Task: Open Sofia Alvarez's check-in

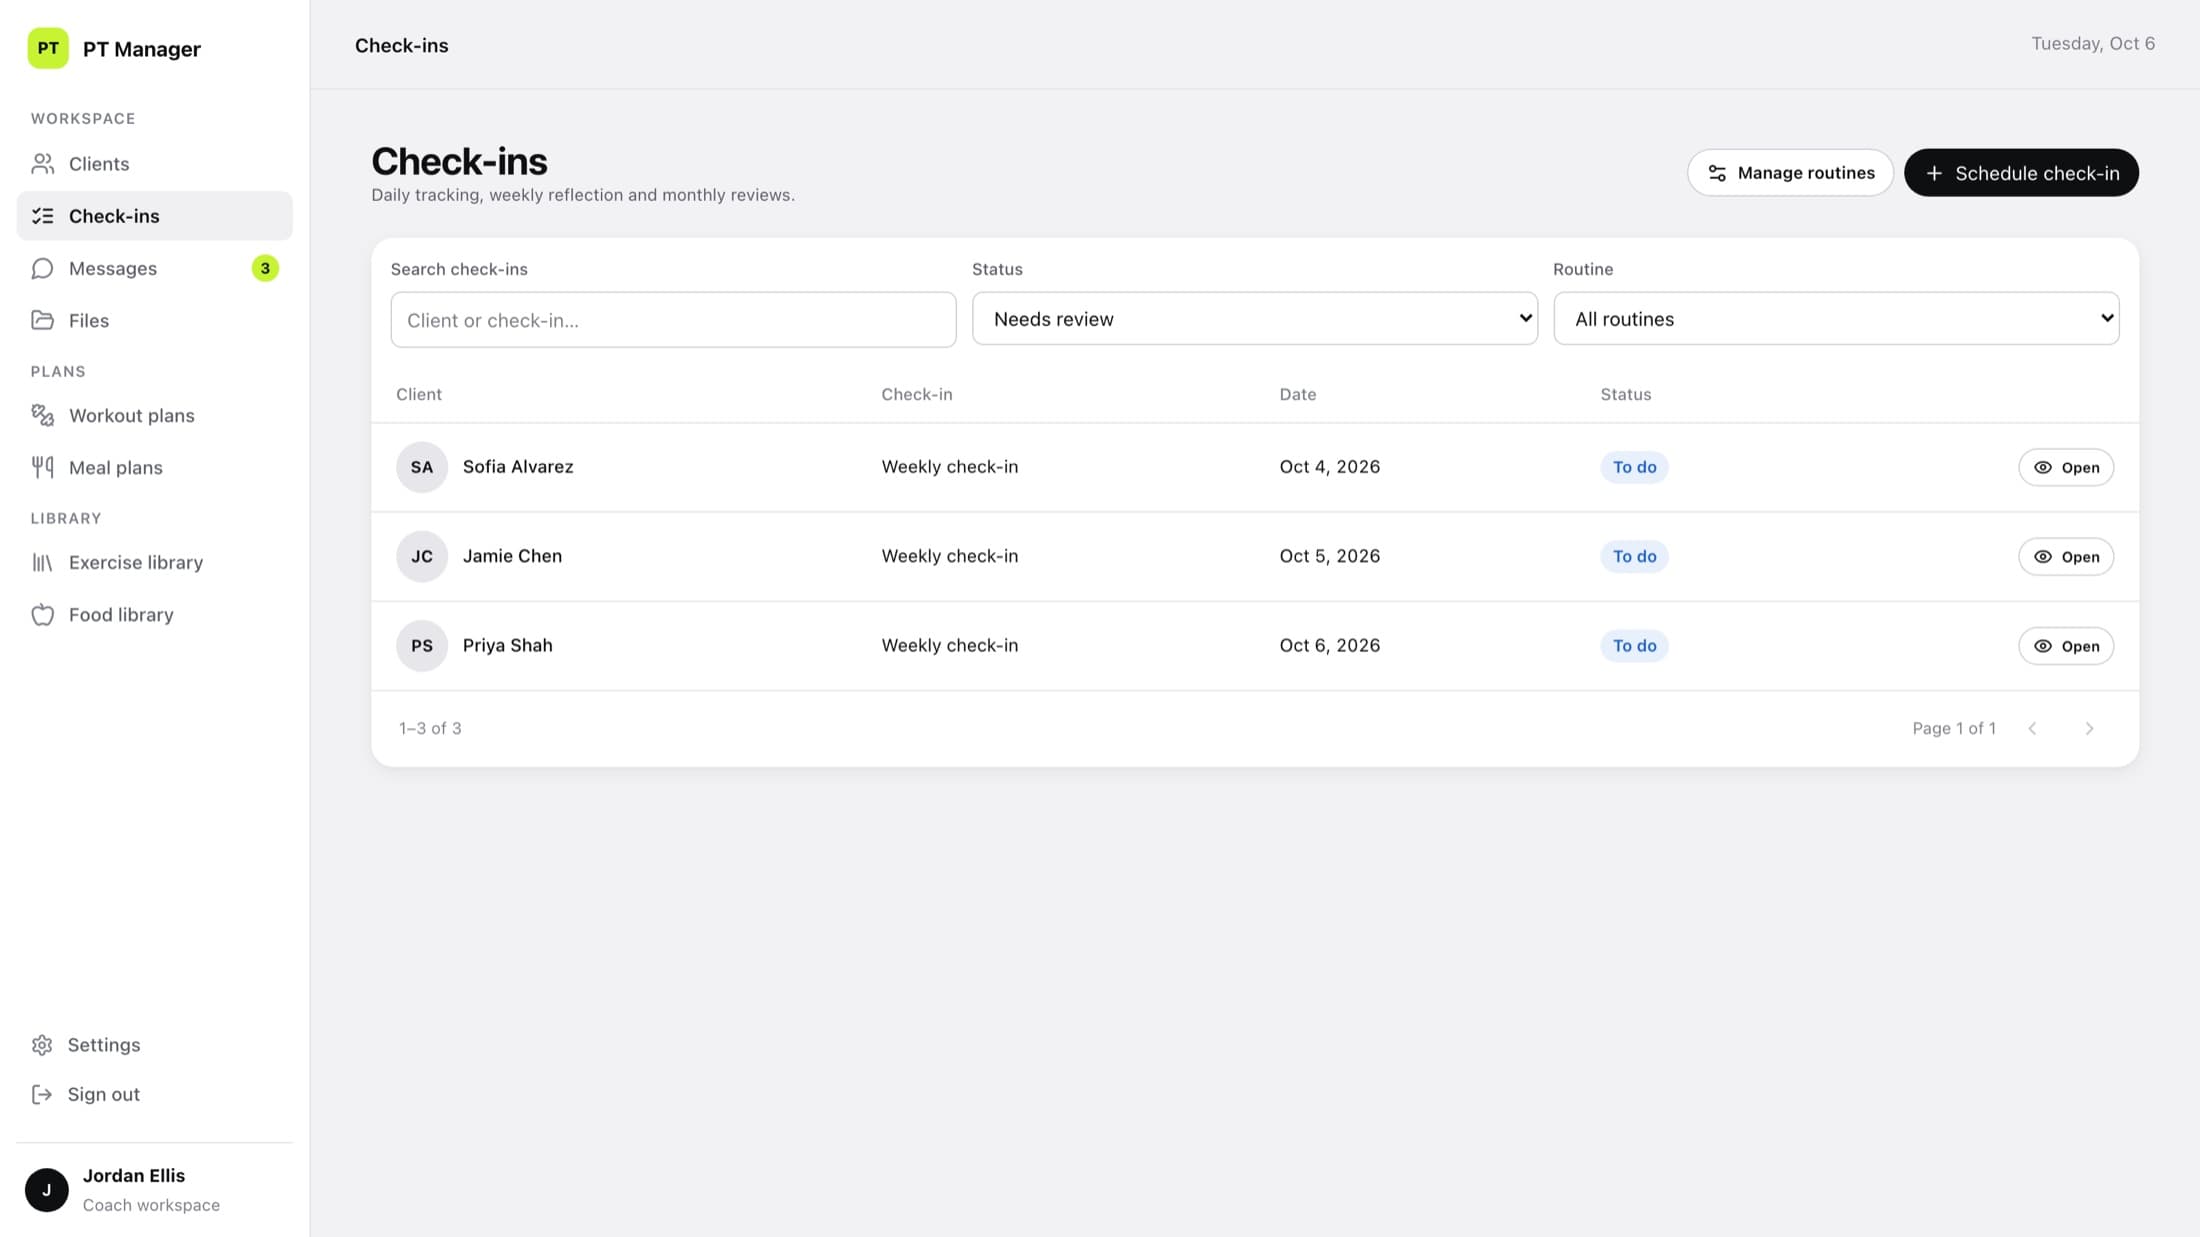Action: [x=2066, y=467]
